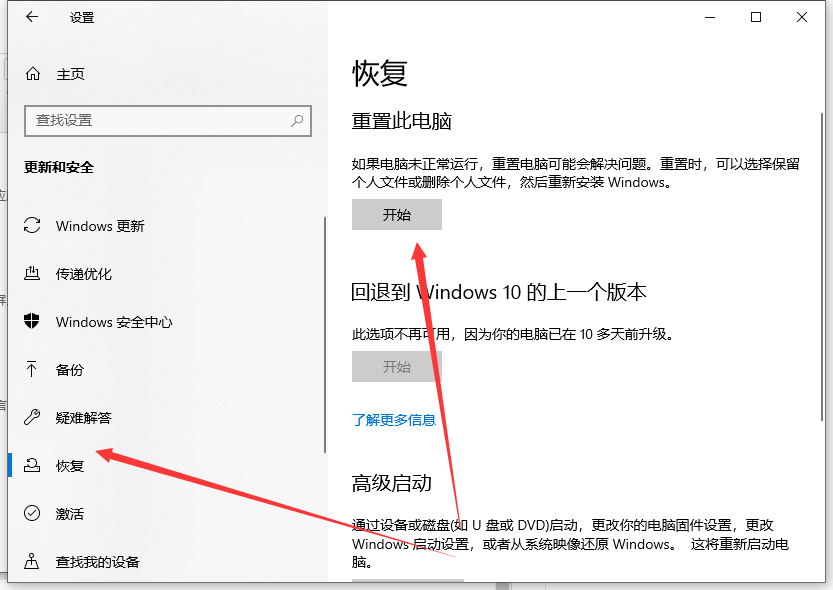833x590 pixels.
Task: Click the back arrow in title bar
Action: pos(32,17)
